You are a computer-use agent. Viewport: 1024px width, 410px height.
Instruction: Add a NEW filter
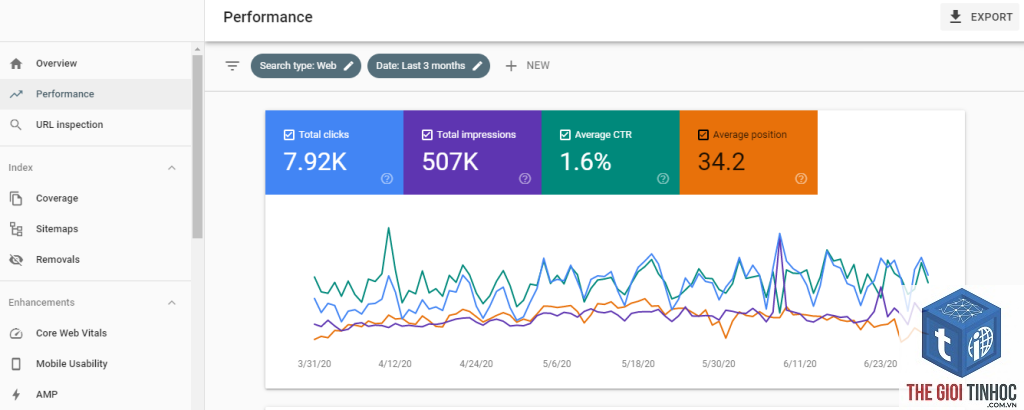[x=528, y=65]
